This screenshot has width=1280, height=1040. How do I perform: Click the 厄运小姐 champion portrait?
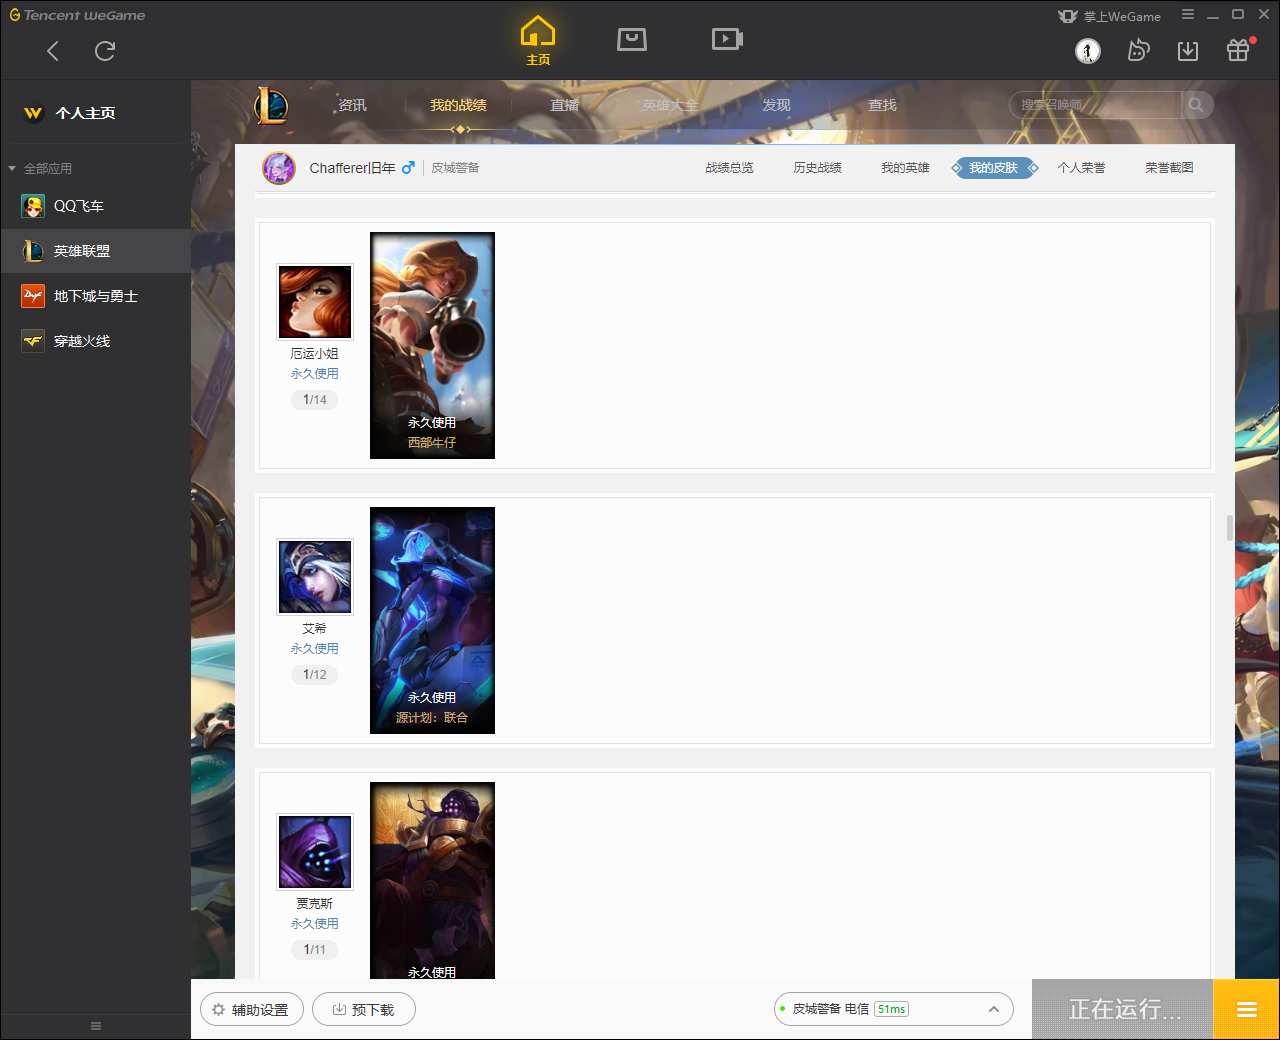[315, 302]
